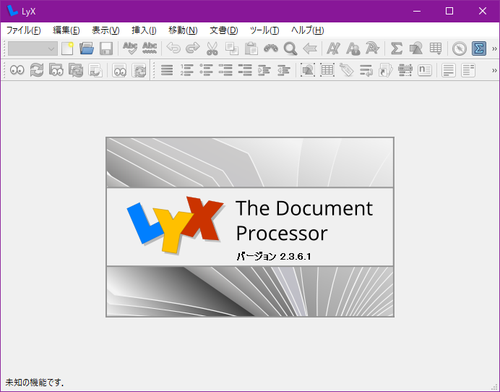This screenshot has width=500, height=392.
Task: Open Find and Replace magnifier icon
Action: 290,49
